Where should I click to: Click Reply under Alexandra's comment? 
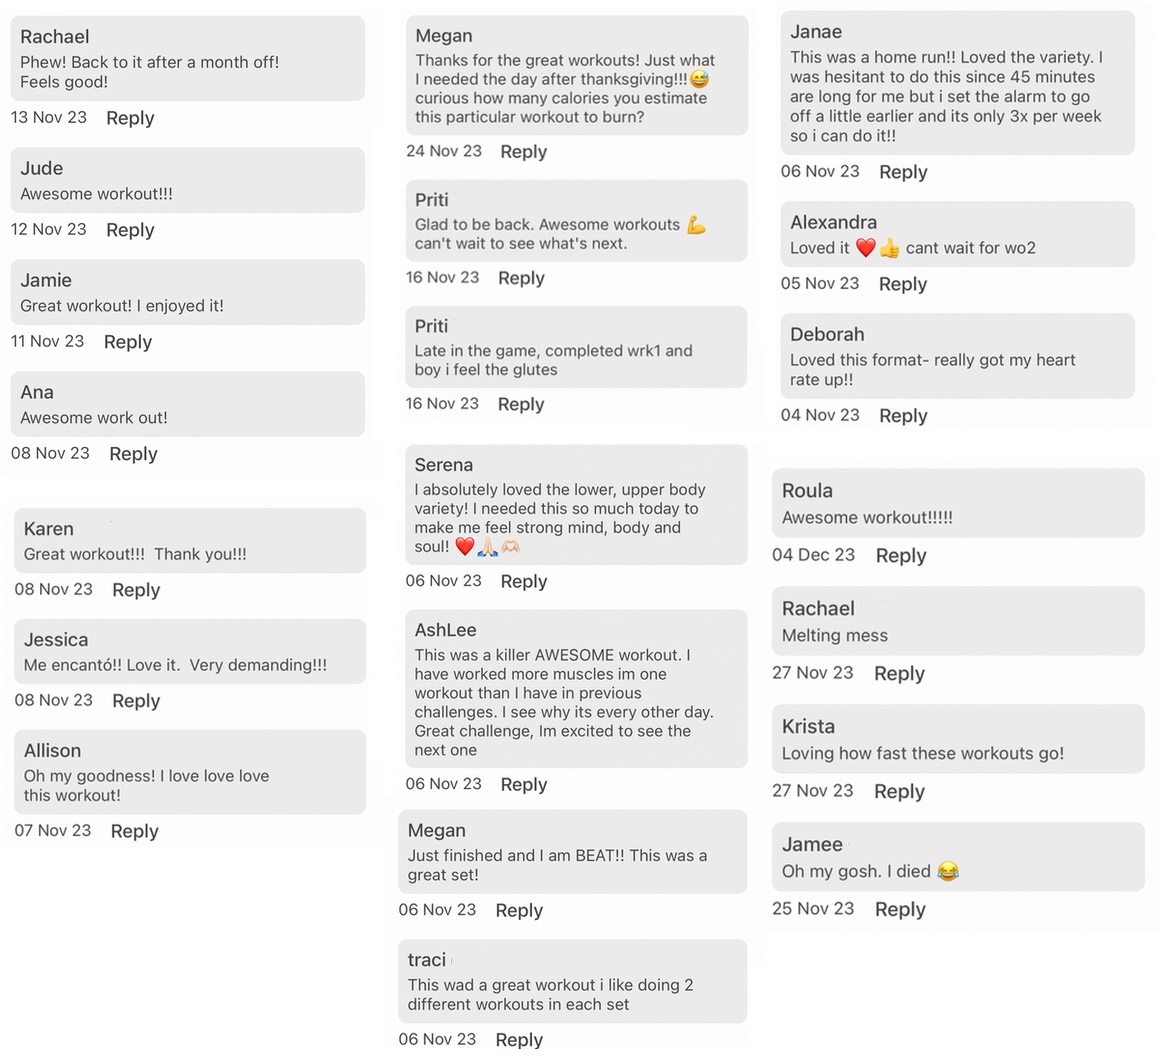coord(903,284)
